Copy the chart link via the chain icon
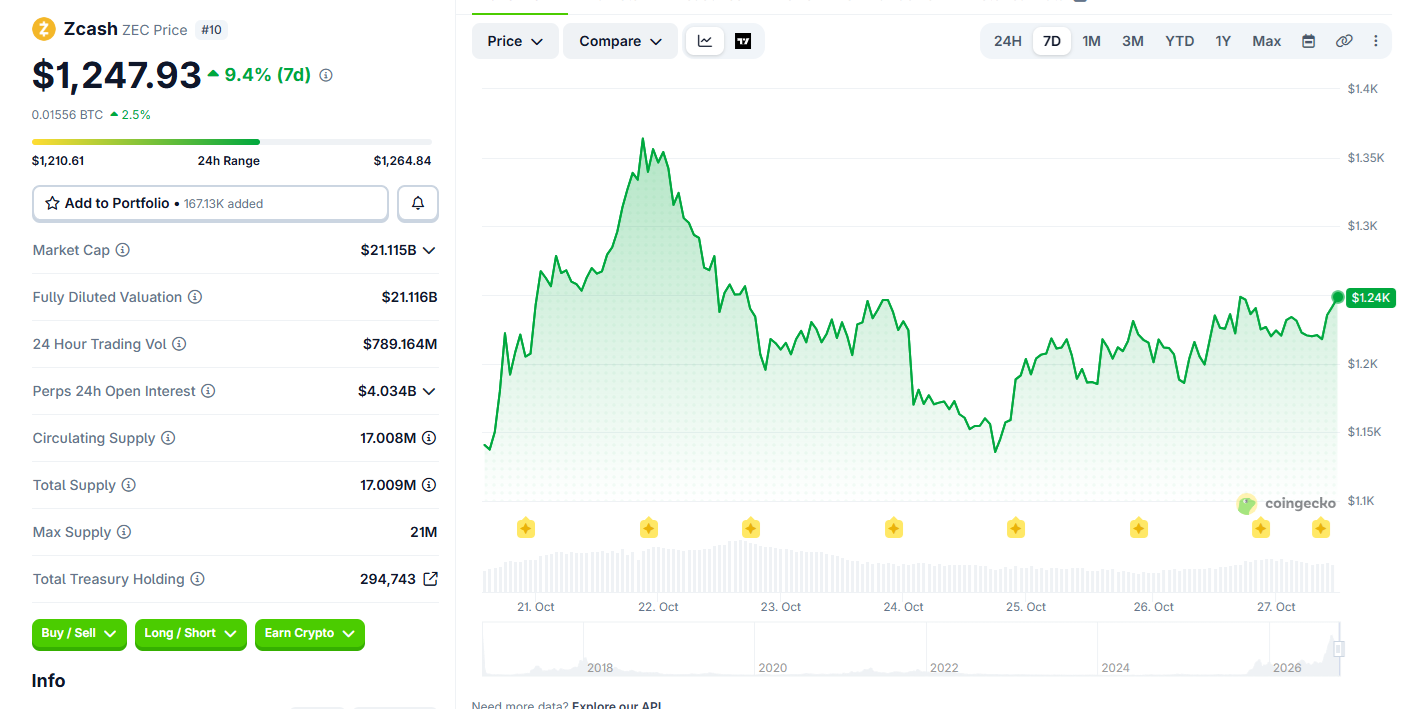1408x709 pixels. click(x=1344, y=41)
